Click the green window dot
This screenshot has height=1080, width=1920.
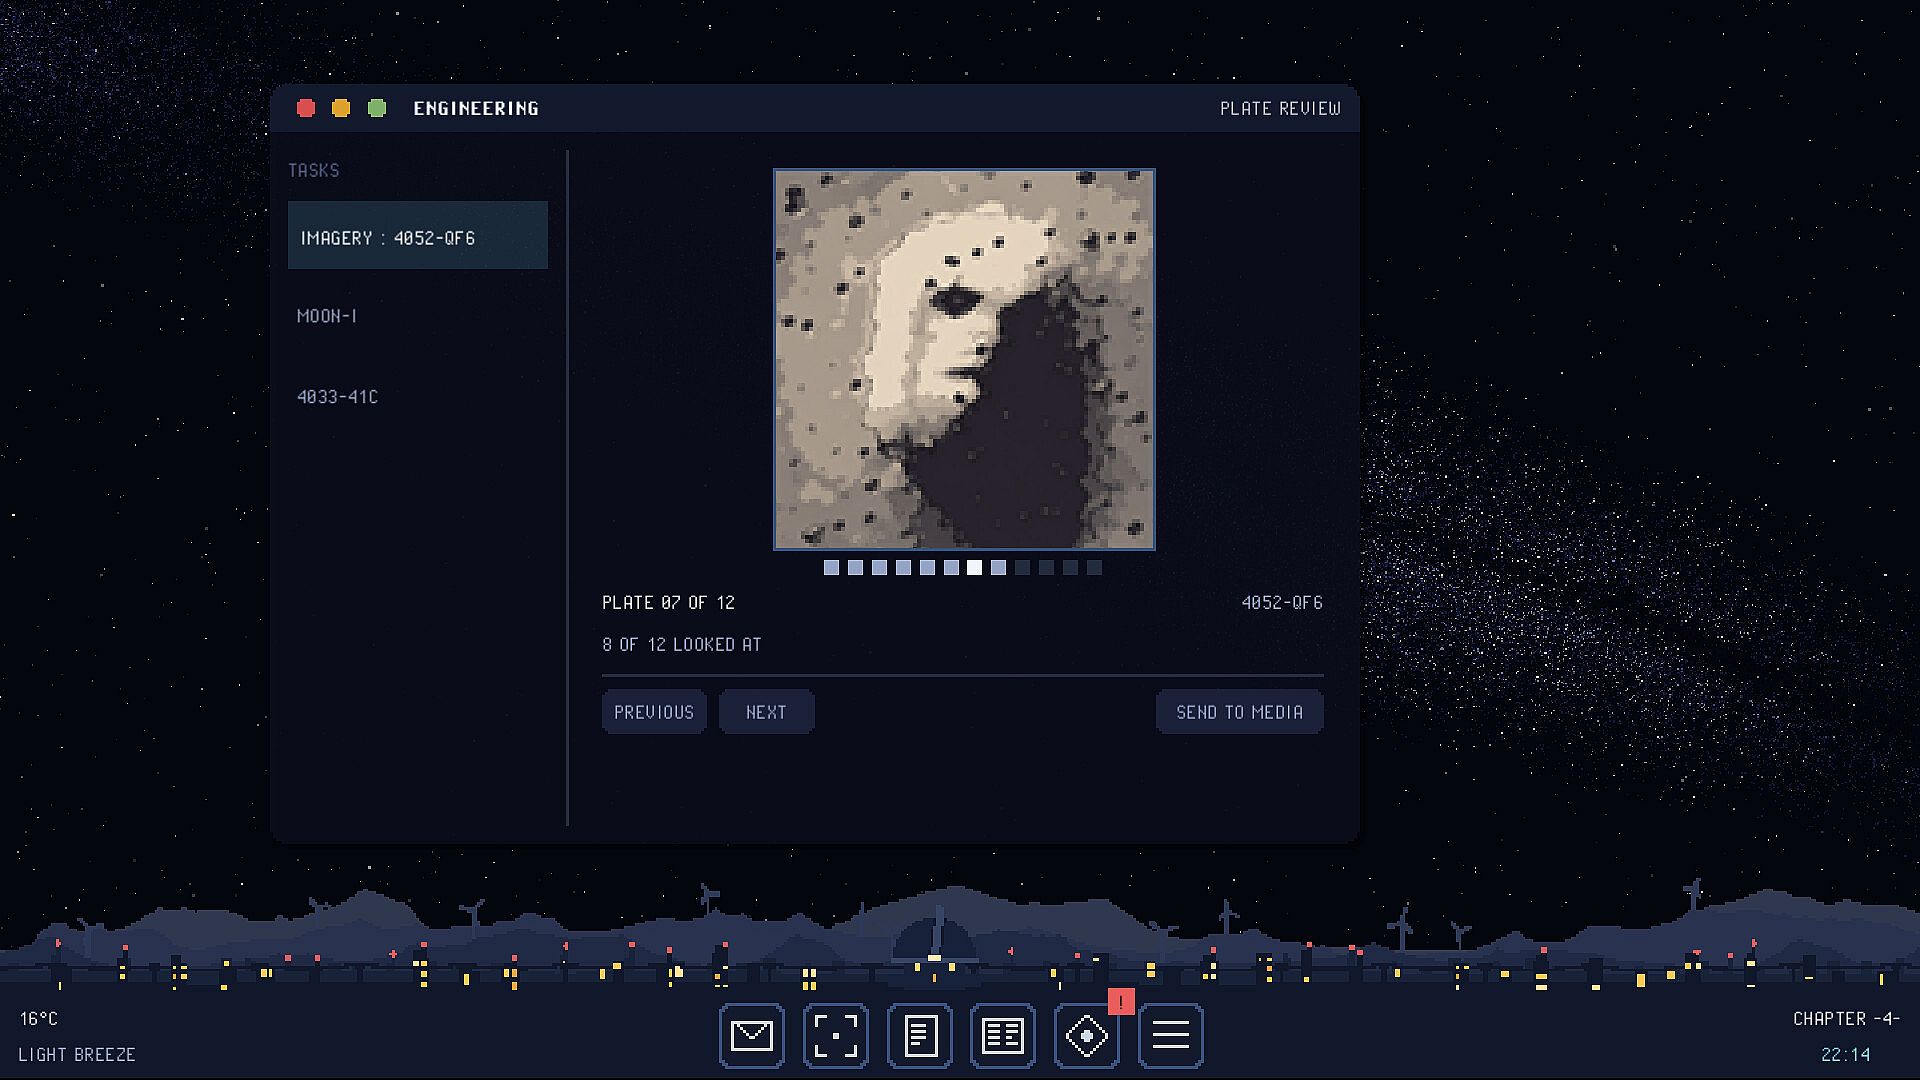click(377, 108)
